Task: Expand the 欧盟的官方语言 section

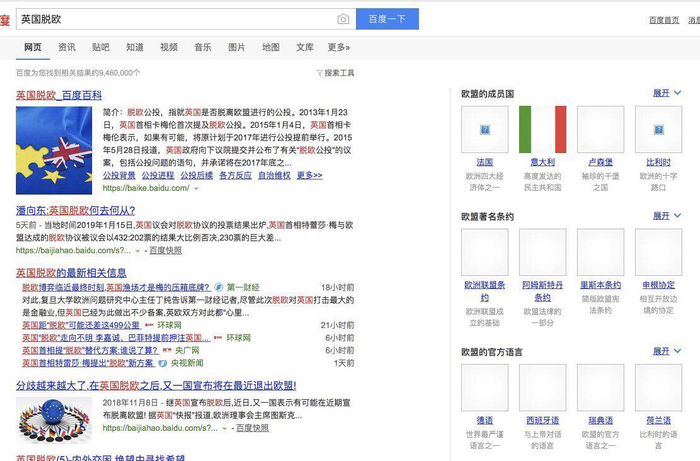Action: [667, 351]
